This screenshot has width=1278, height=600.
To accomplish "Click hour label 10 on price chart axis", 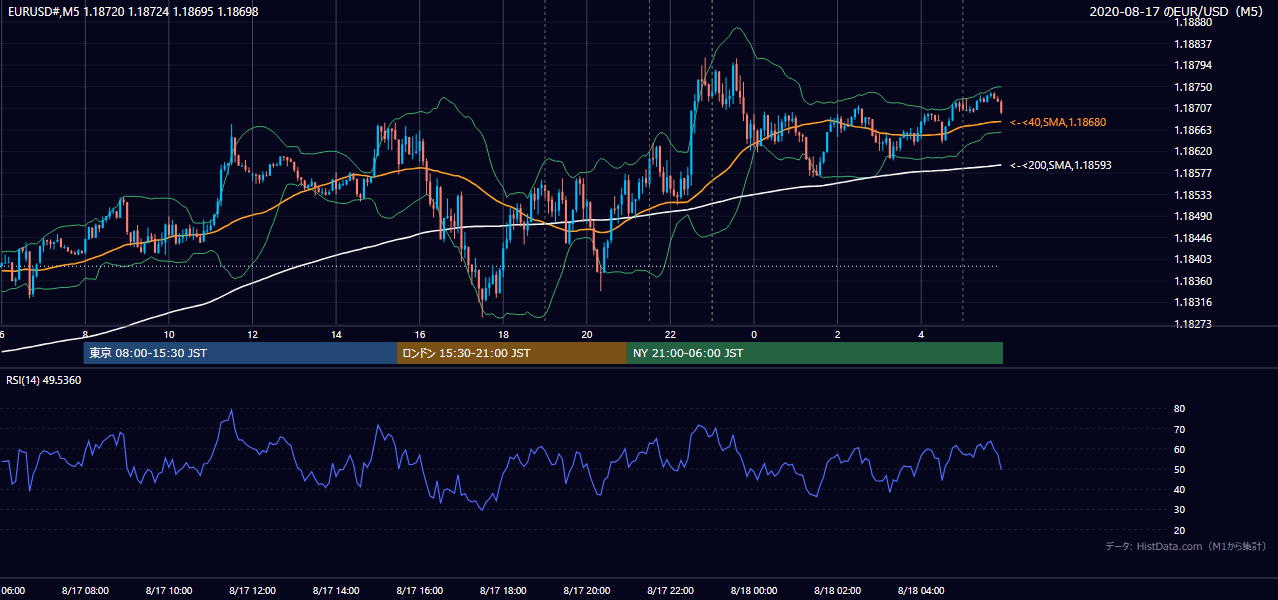I will (169, 335).
